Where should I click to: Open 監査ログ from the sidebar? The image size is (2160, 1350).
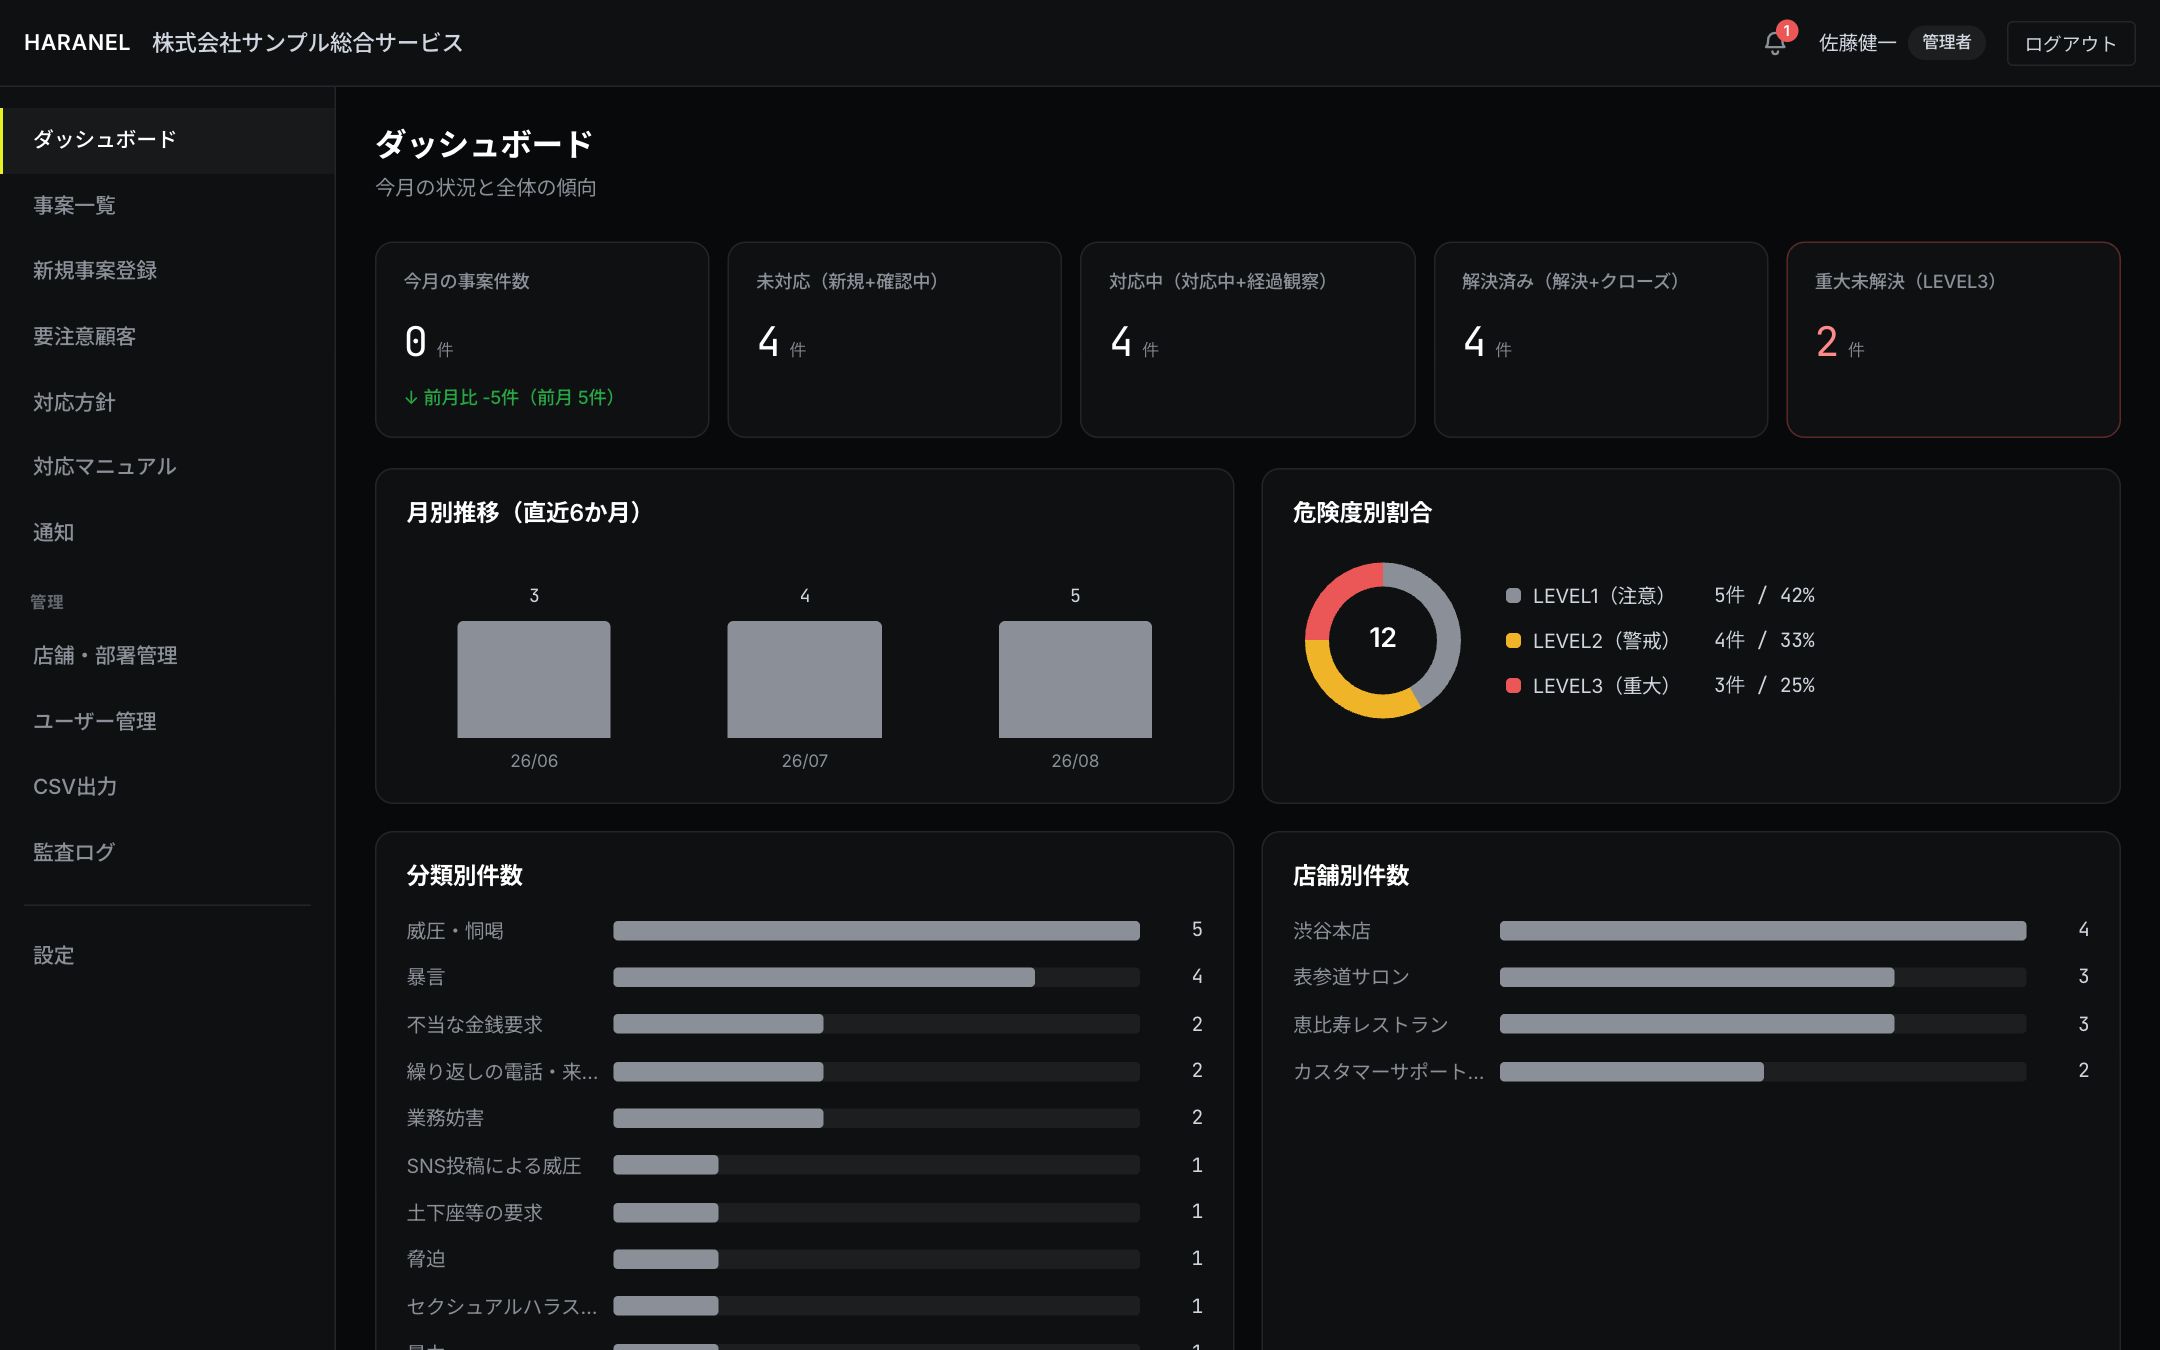(168, 852)
